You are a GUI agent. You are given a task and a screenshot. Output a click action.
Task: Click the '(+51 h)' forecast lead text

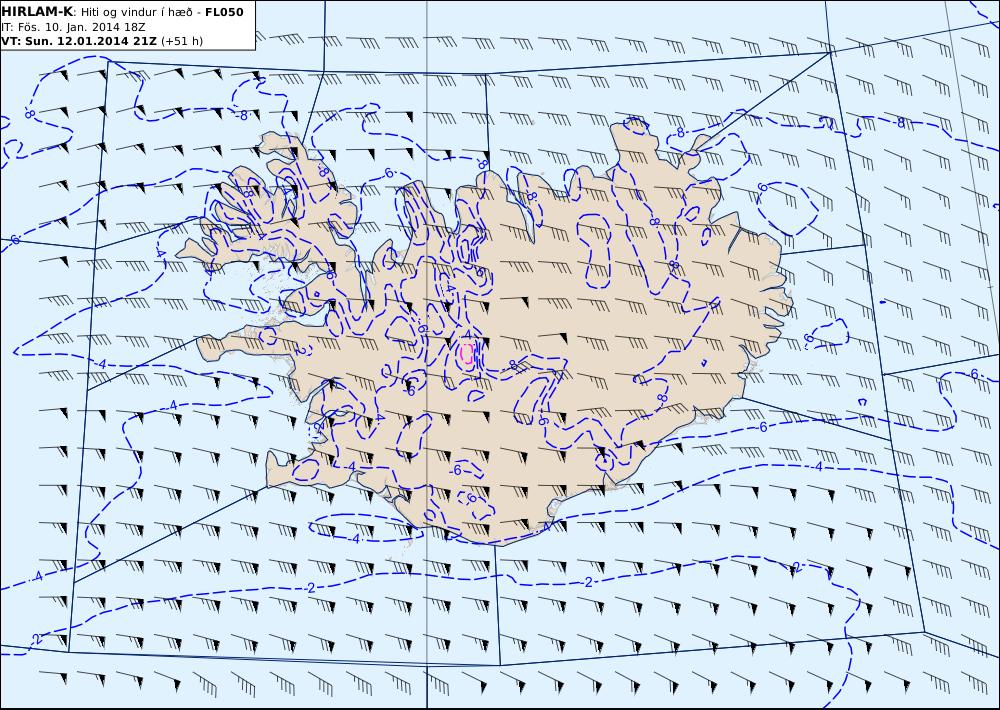point(182,41)
